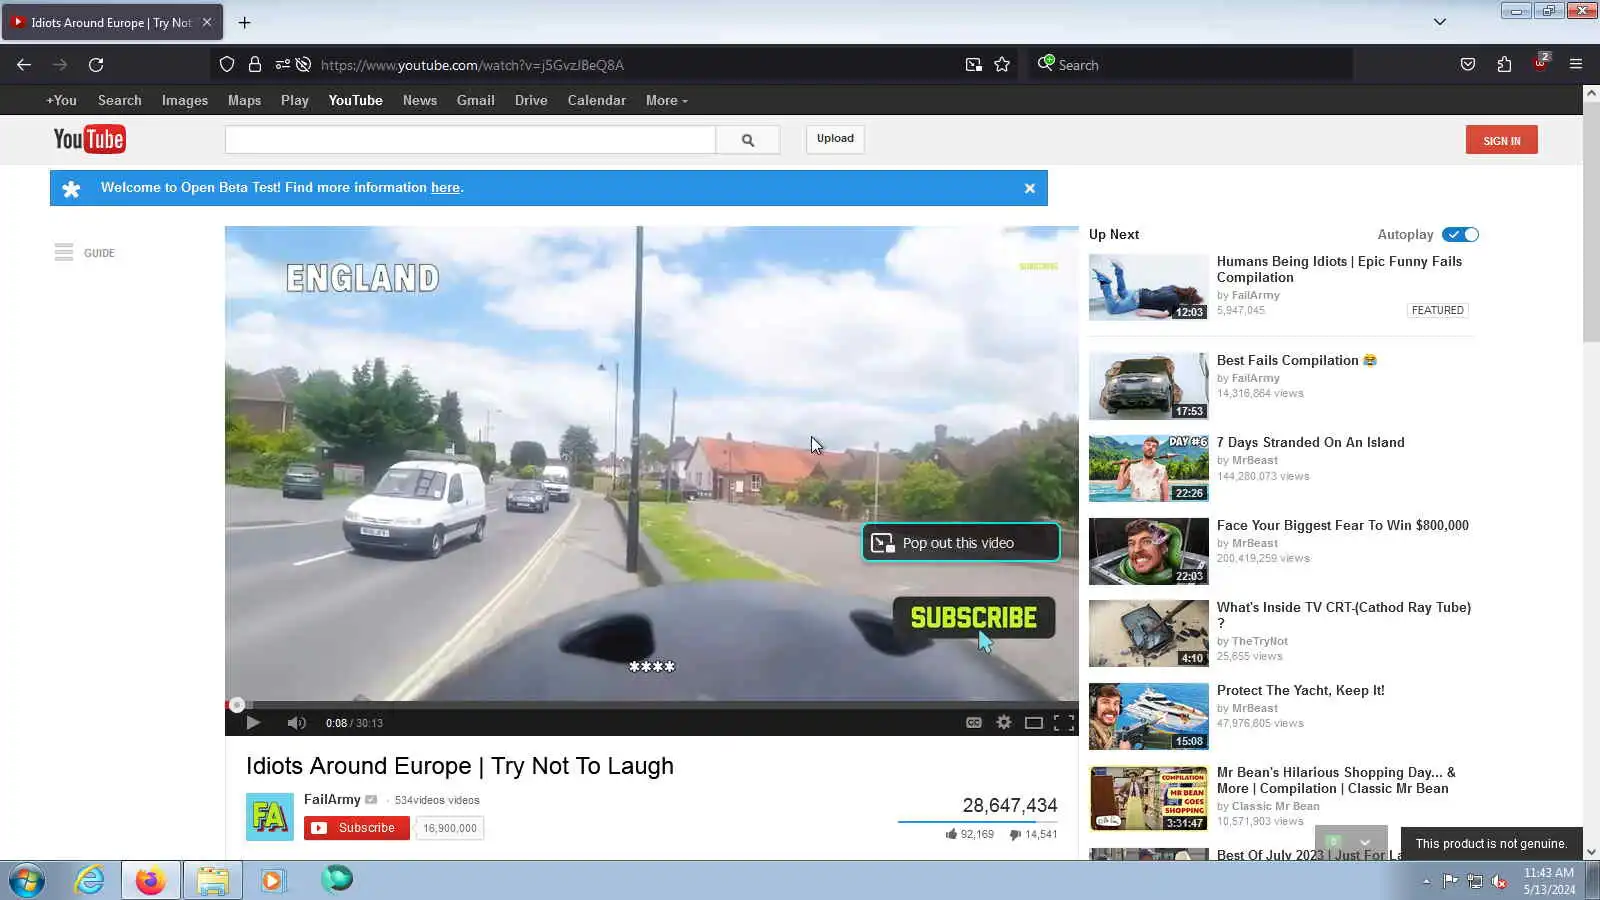The height and width of the screenshot is (900, 1600).
Task: Click the SIGN IN button
Action: 1501,140
